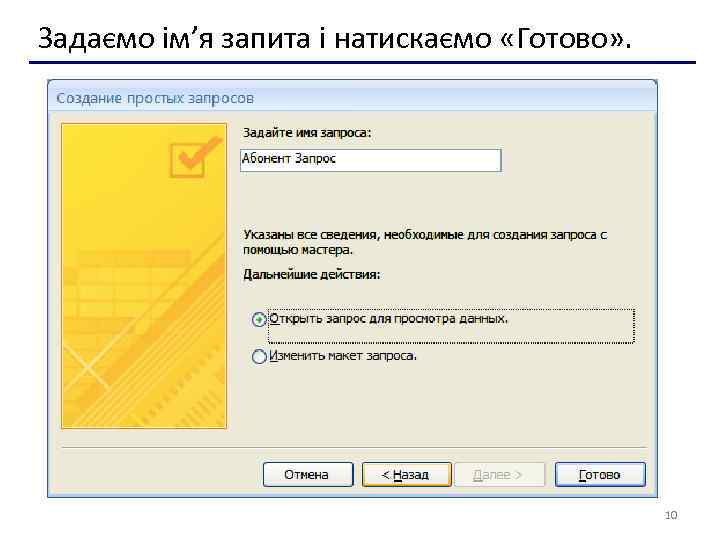Click the orange checkmark icon in illustration
The width and height of the screenshot is (720, 540).
click(x=195, y=157)
